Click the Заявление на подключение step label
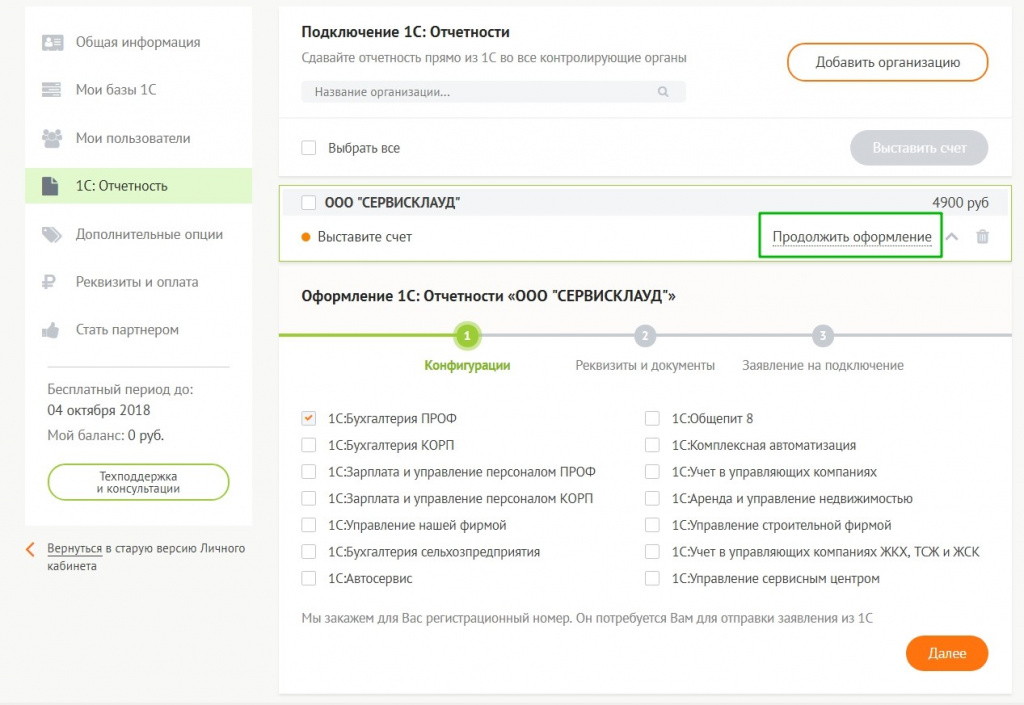The image size is (1024, 705). point(823,366)
